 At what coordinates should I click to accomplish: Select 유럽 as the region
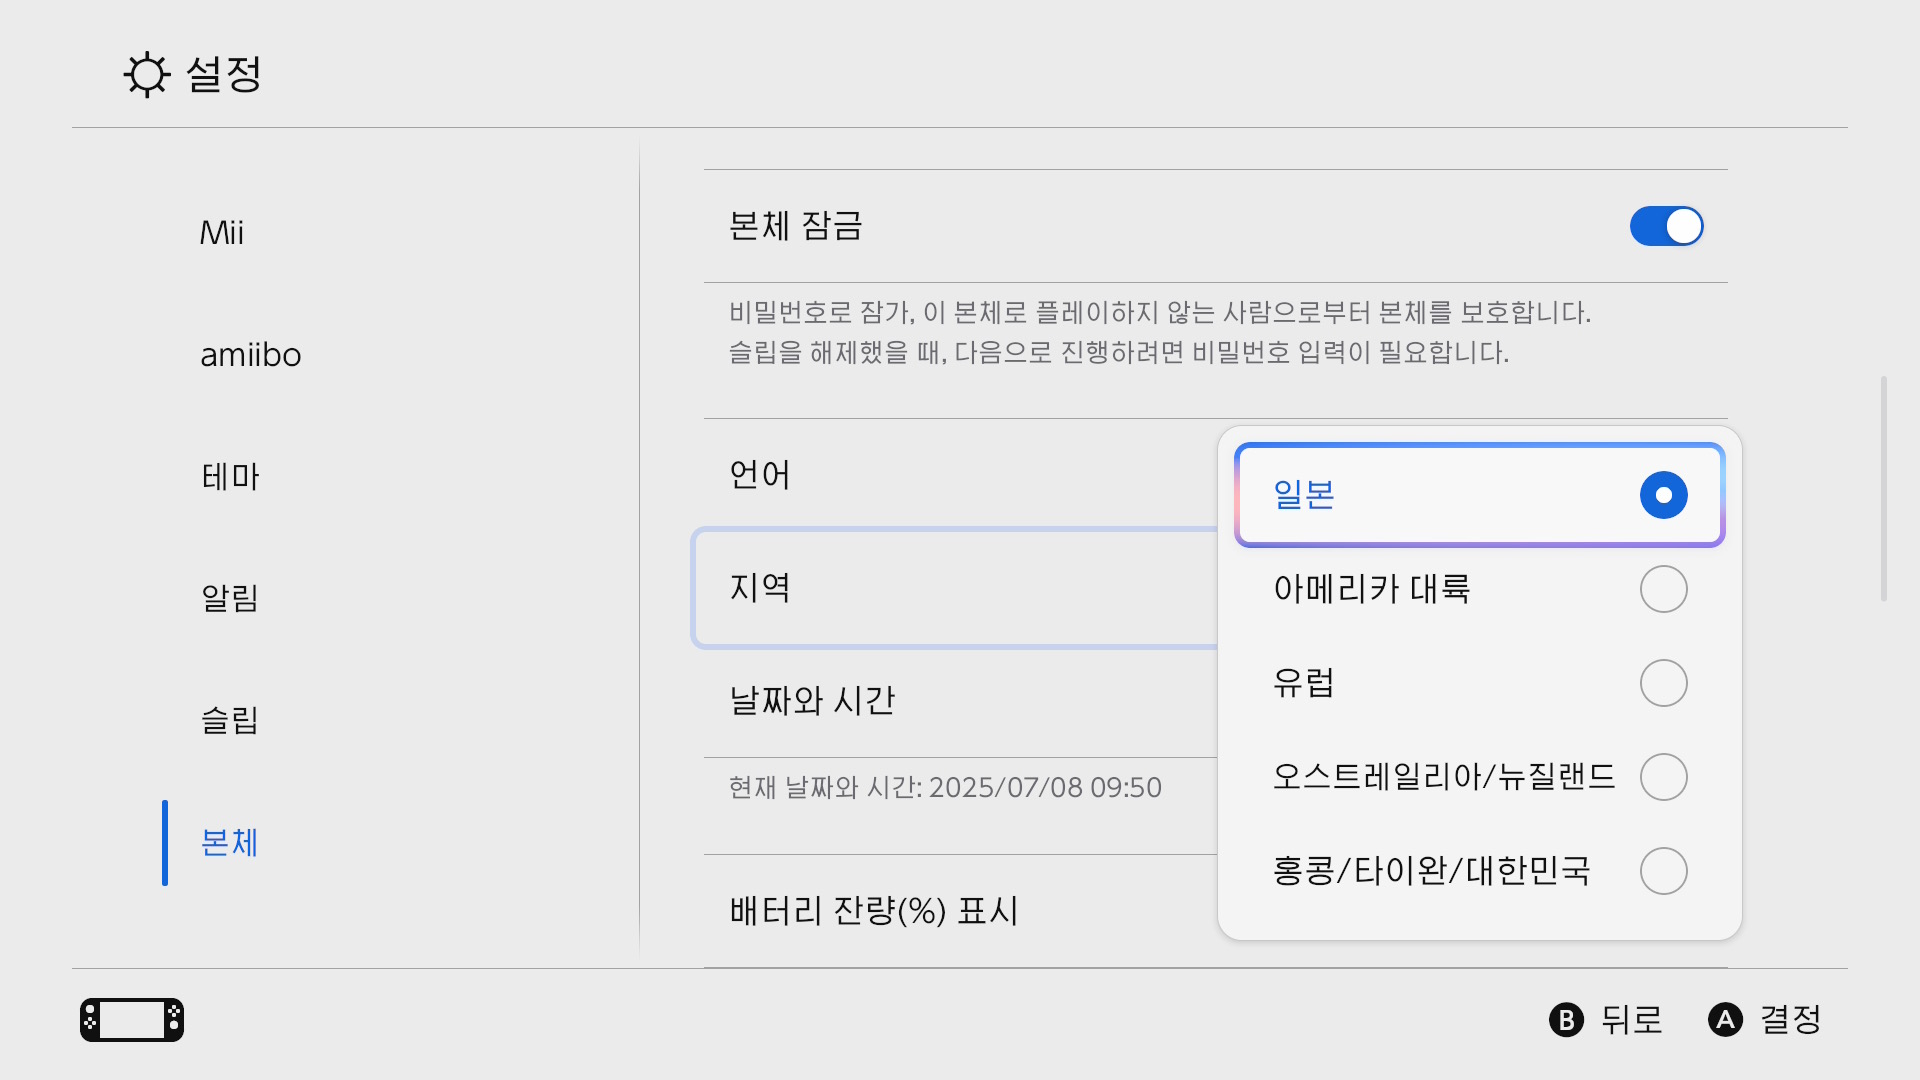point(1477,683)
